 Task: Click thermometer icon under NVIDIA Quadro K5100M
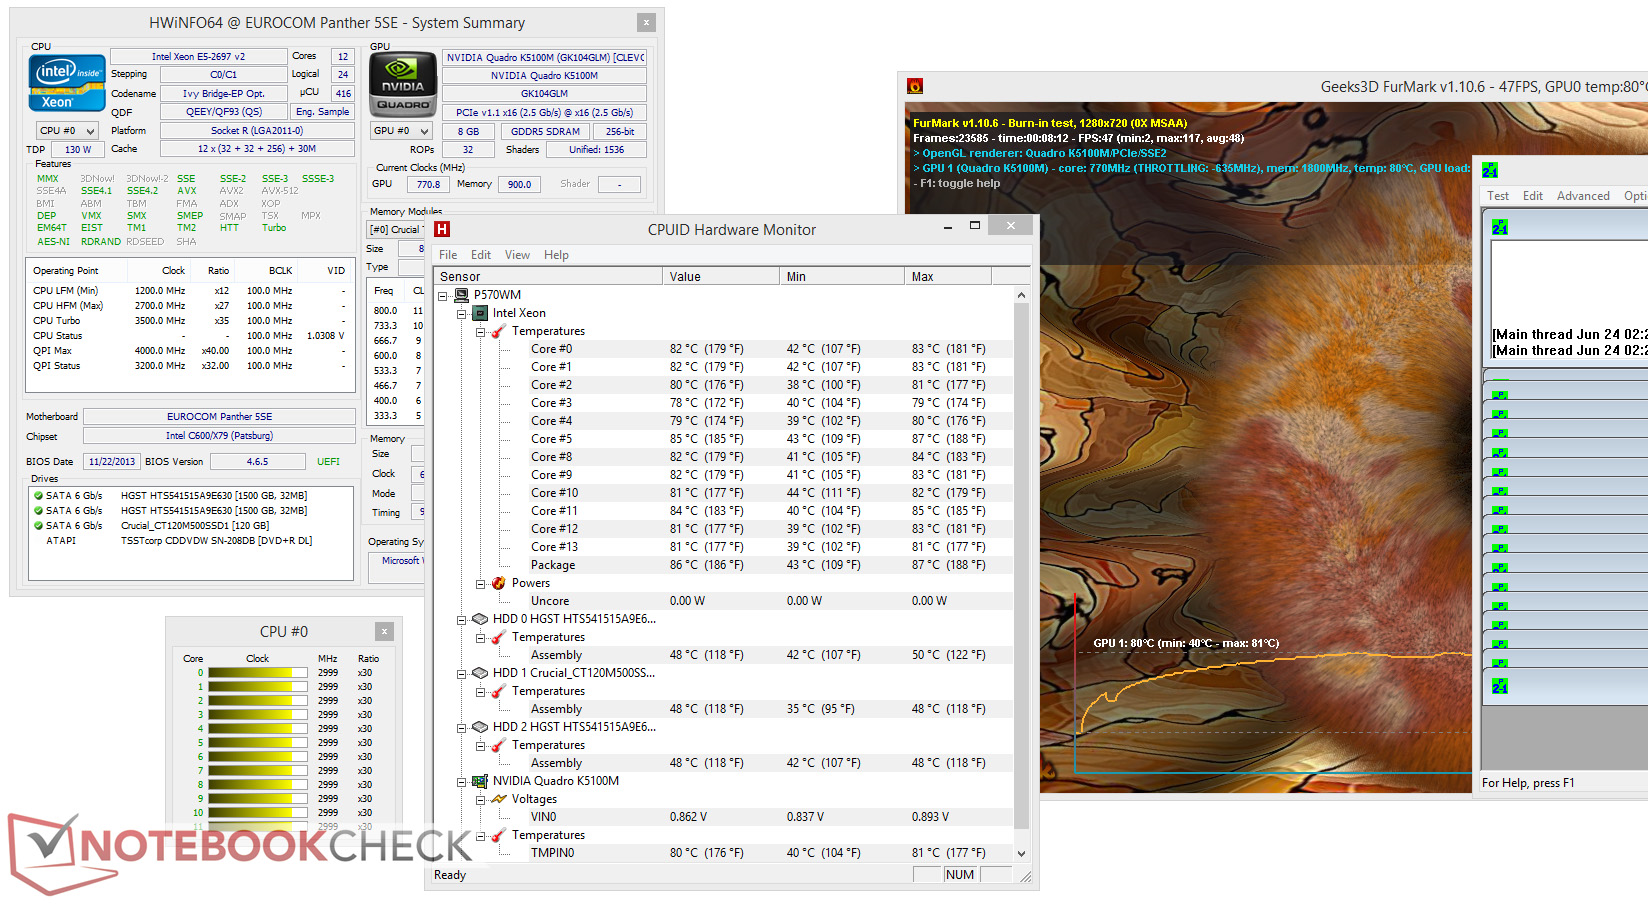(x=498, y=835)
